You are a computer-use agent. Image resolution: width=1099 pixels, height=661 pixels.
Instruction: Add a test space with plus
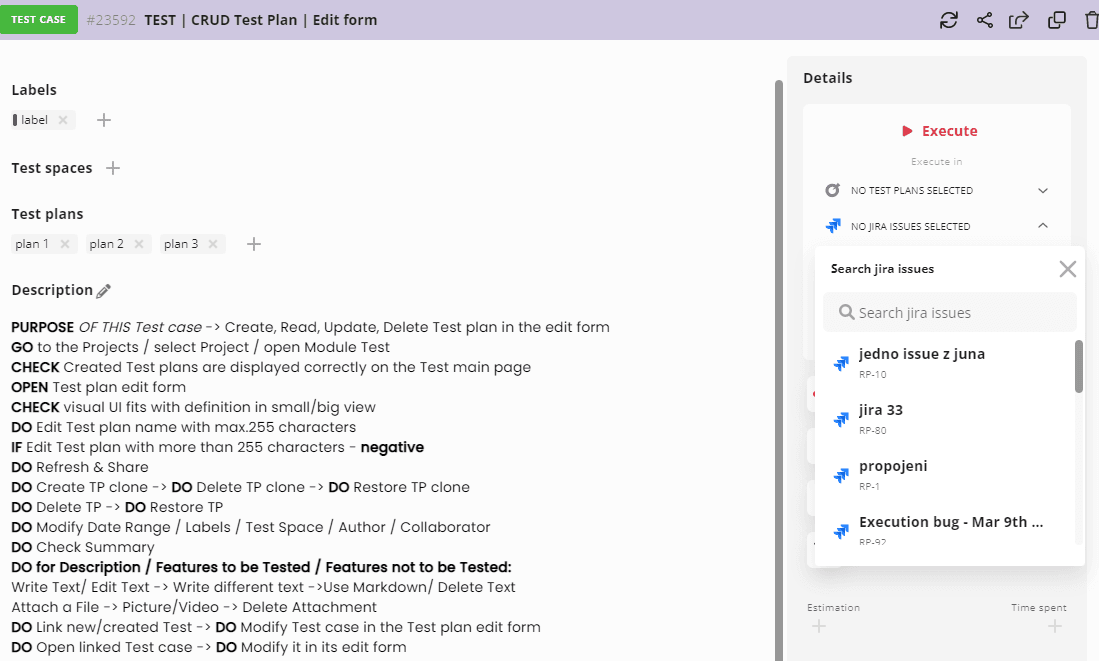tap(113, 168)
